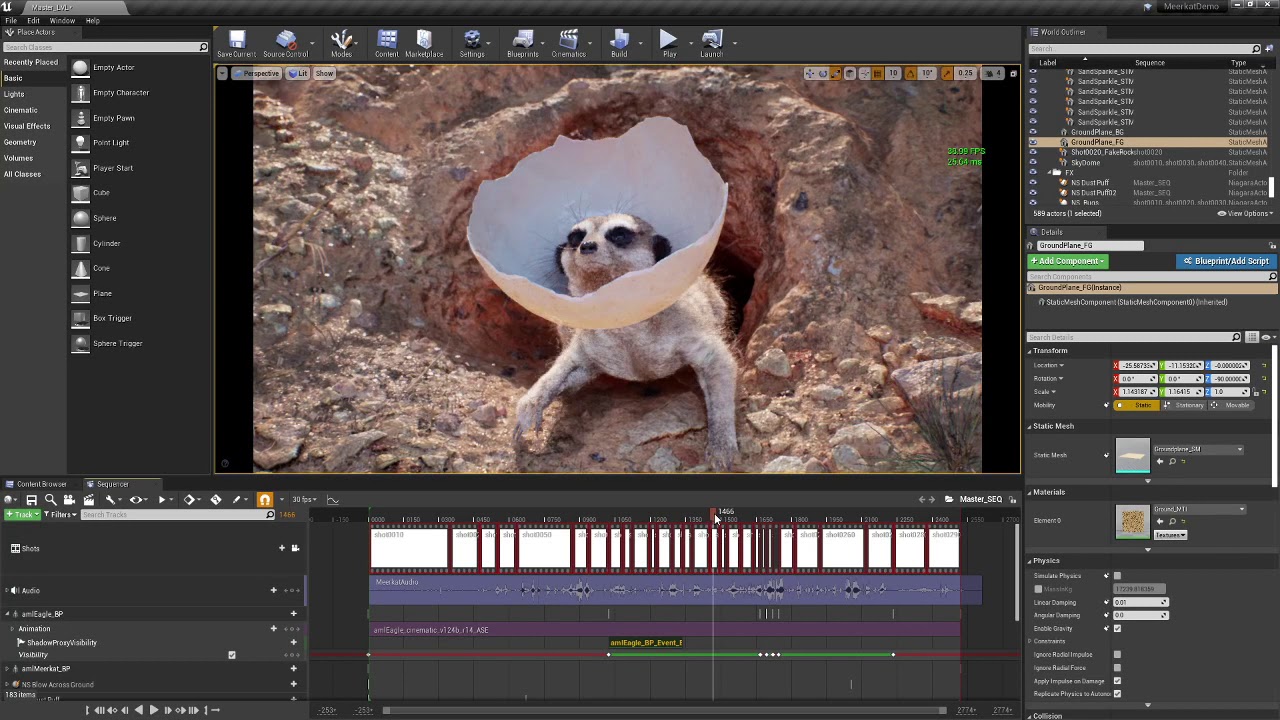Click the green Add Component button
This screenshot has height=720, width=1280.
1068,261
